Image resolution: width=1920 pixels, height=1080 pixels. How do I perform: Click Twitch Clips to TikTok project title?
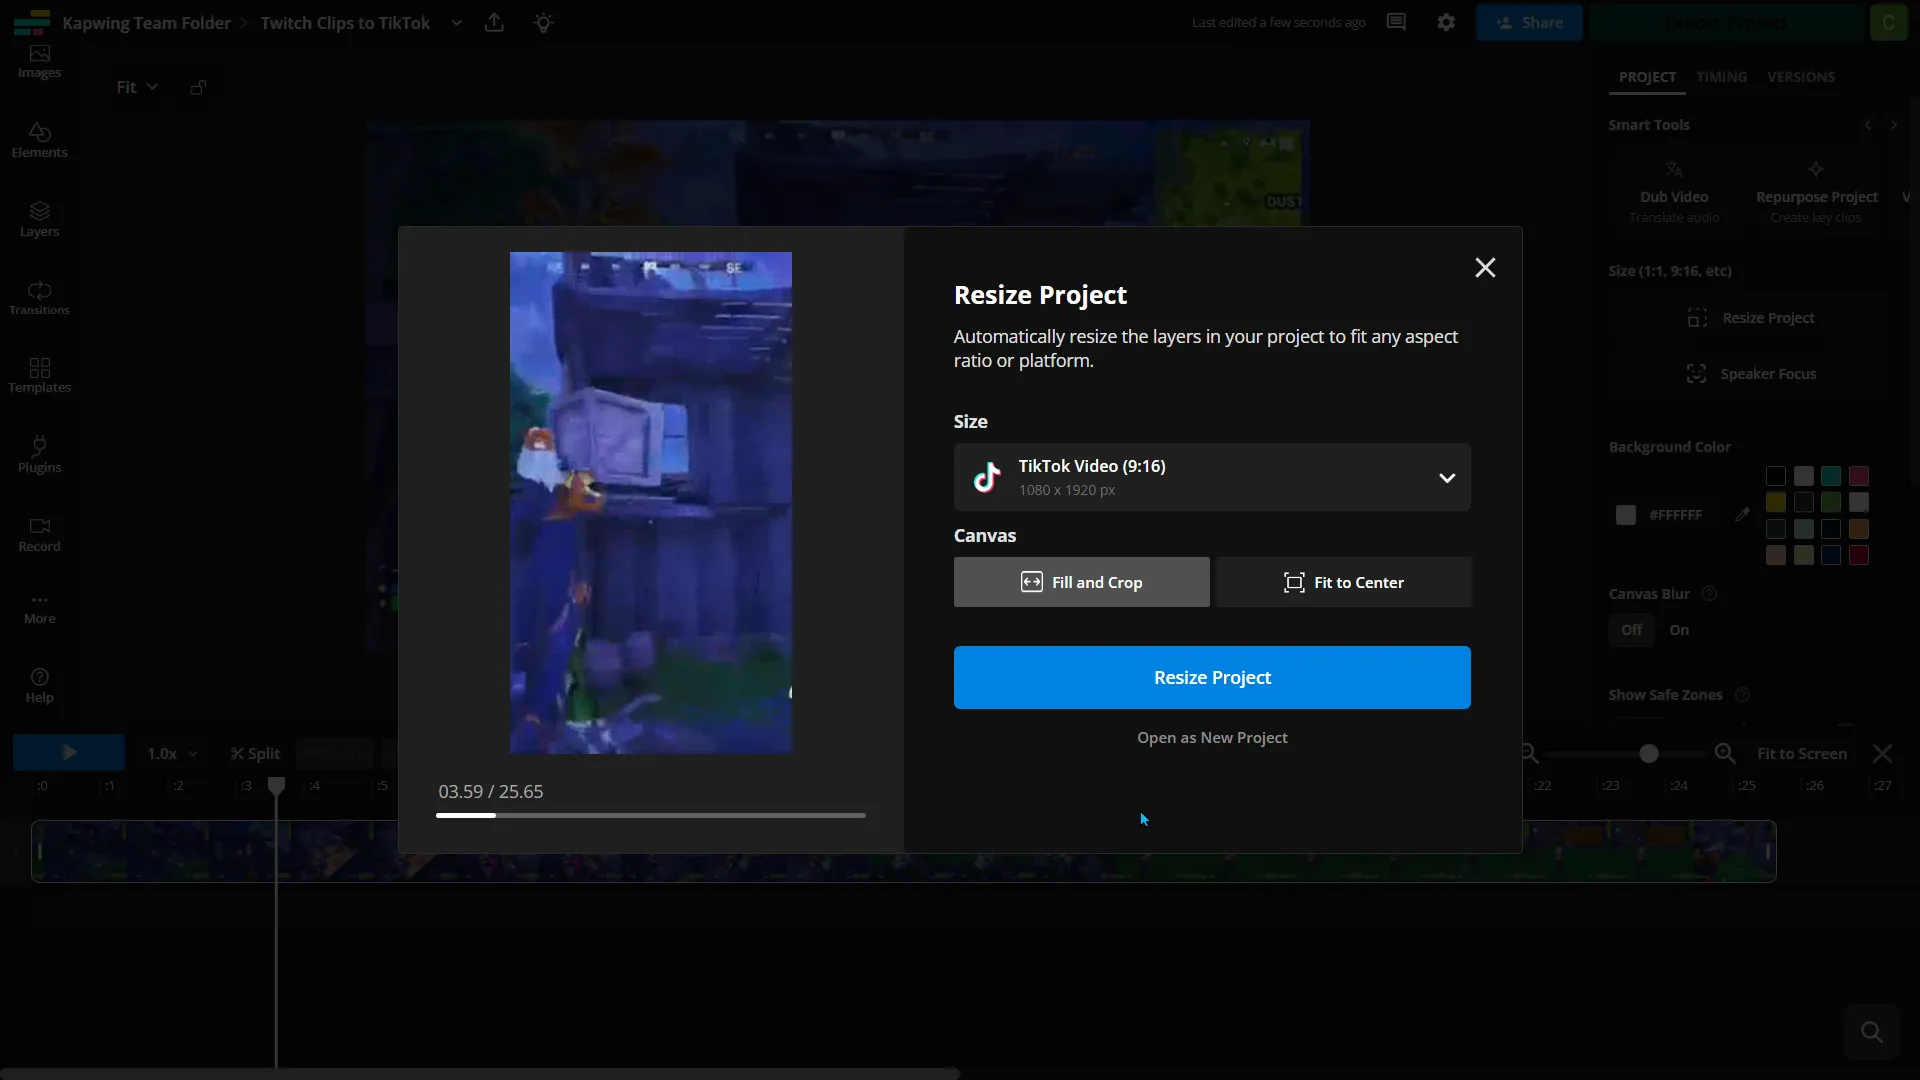click(x=345, y=22)
